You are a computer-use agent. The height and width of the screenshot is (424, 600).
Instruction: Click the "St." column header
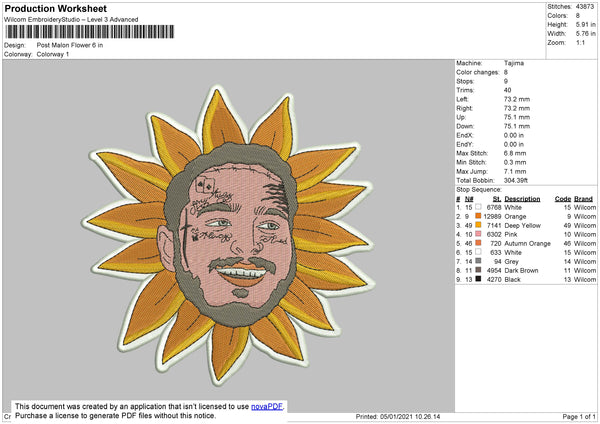(497, 199)
